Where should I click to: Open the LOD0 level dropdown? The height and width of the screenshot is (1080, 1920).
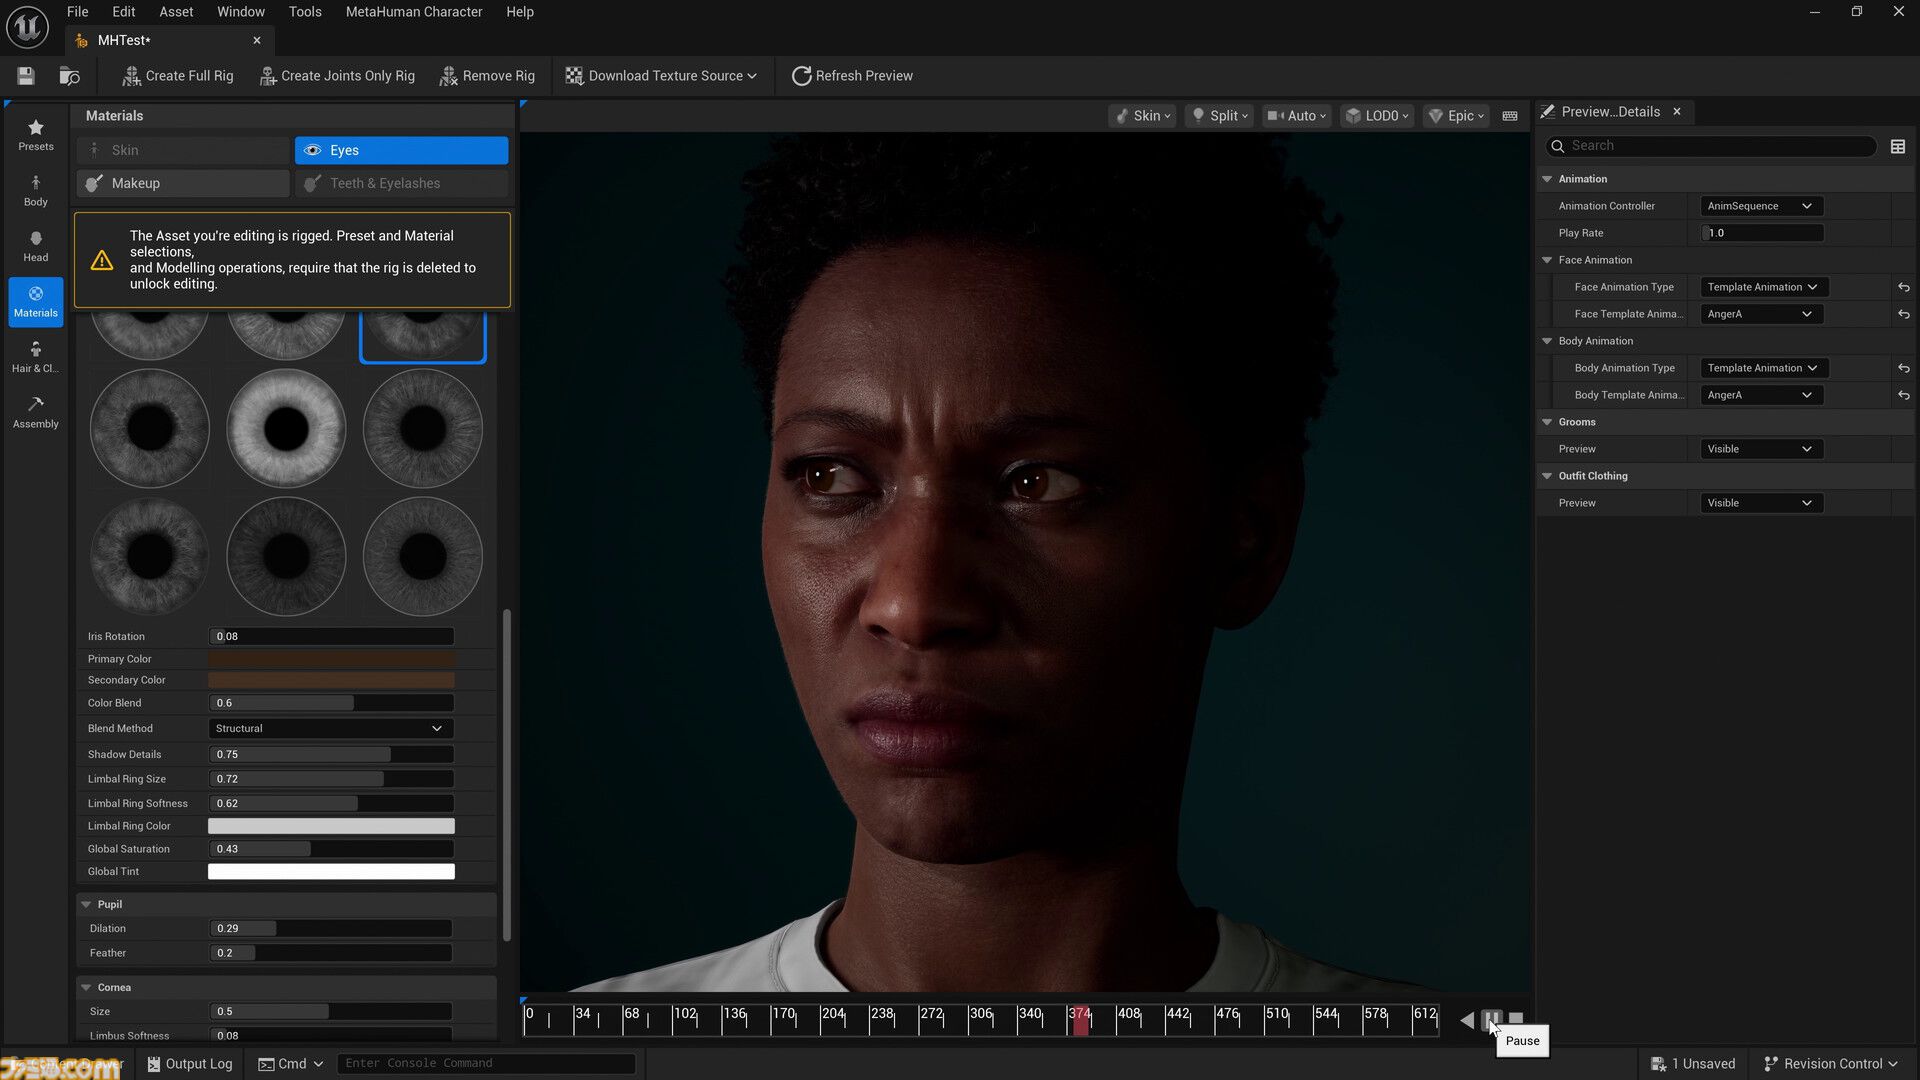point(1376,116)
